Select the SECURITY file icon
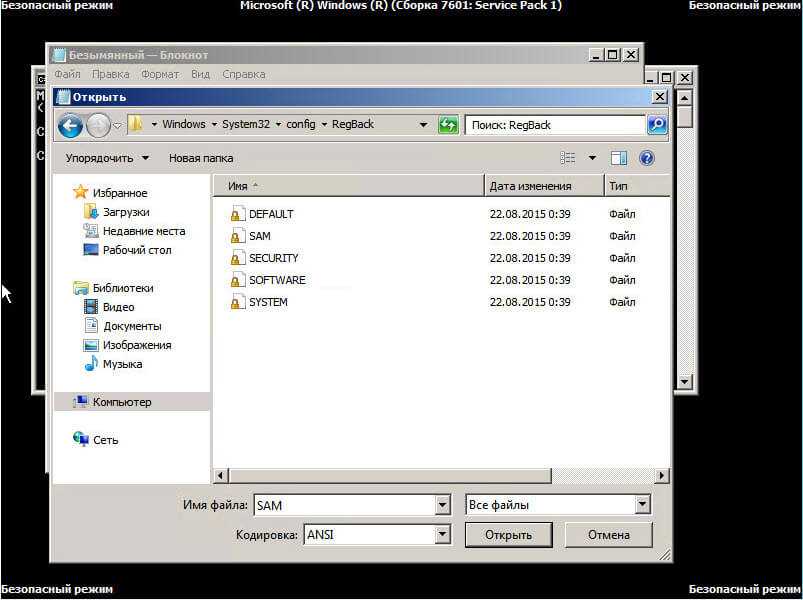 [x=237, y=258]
